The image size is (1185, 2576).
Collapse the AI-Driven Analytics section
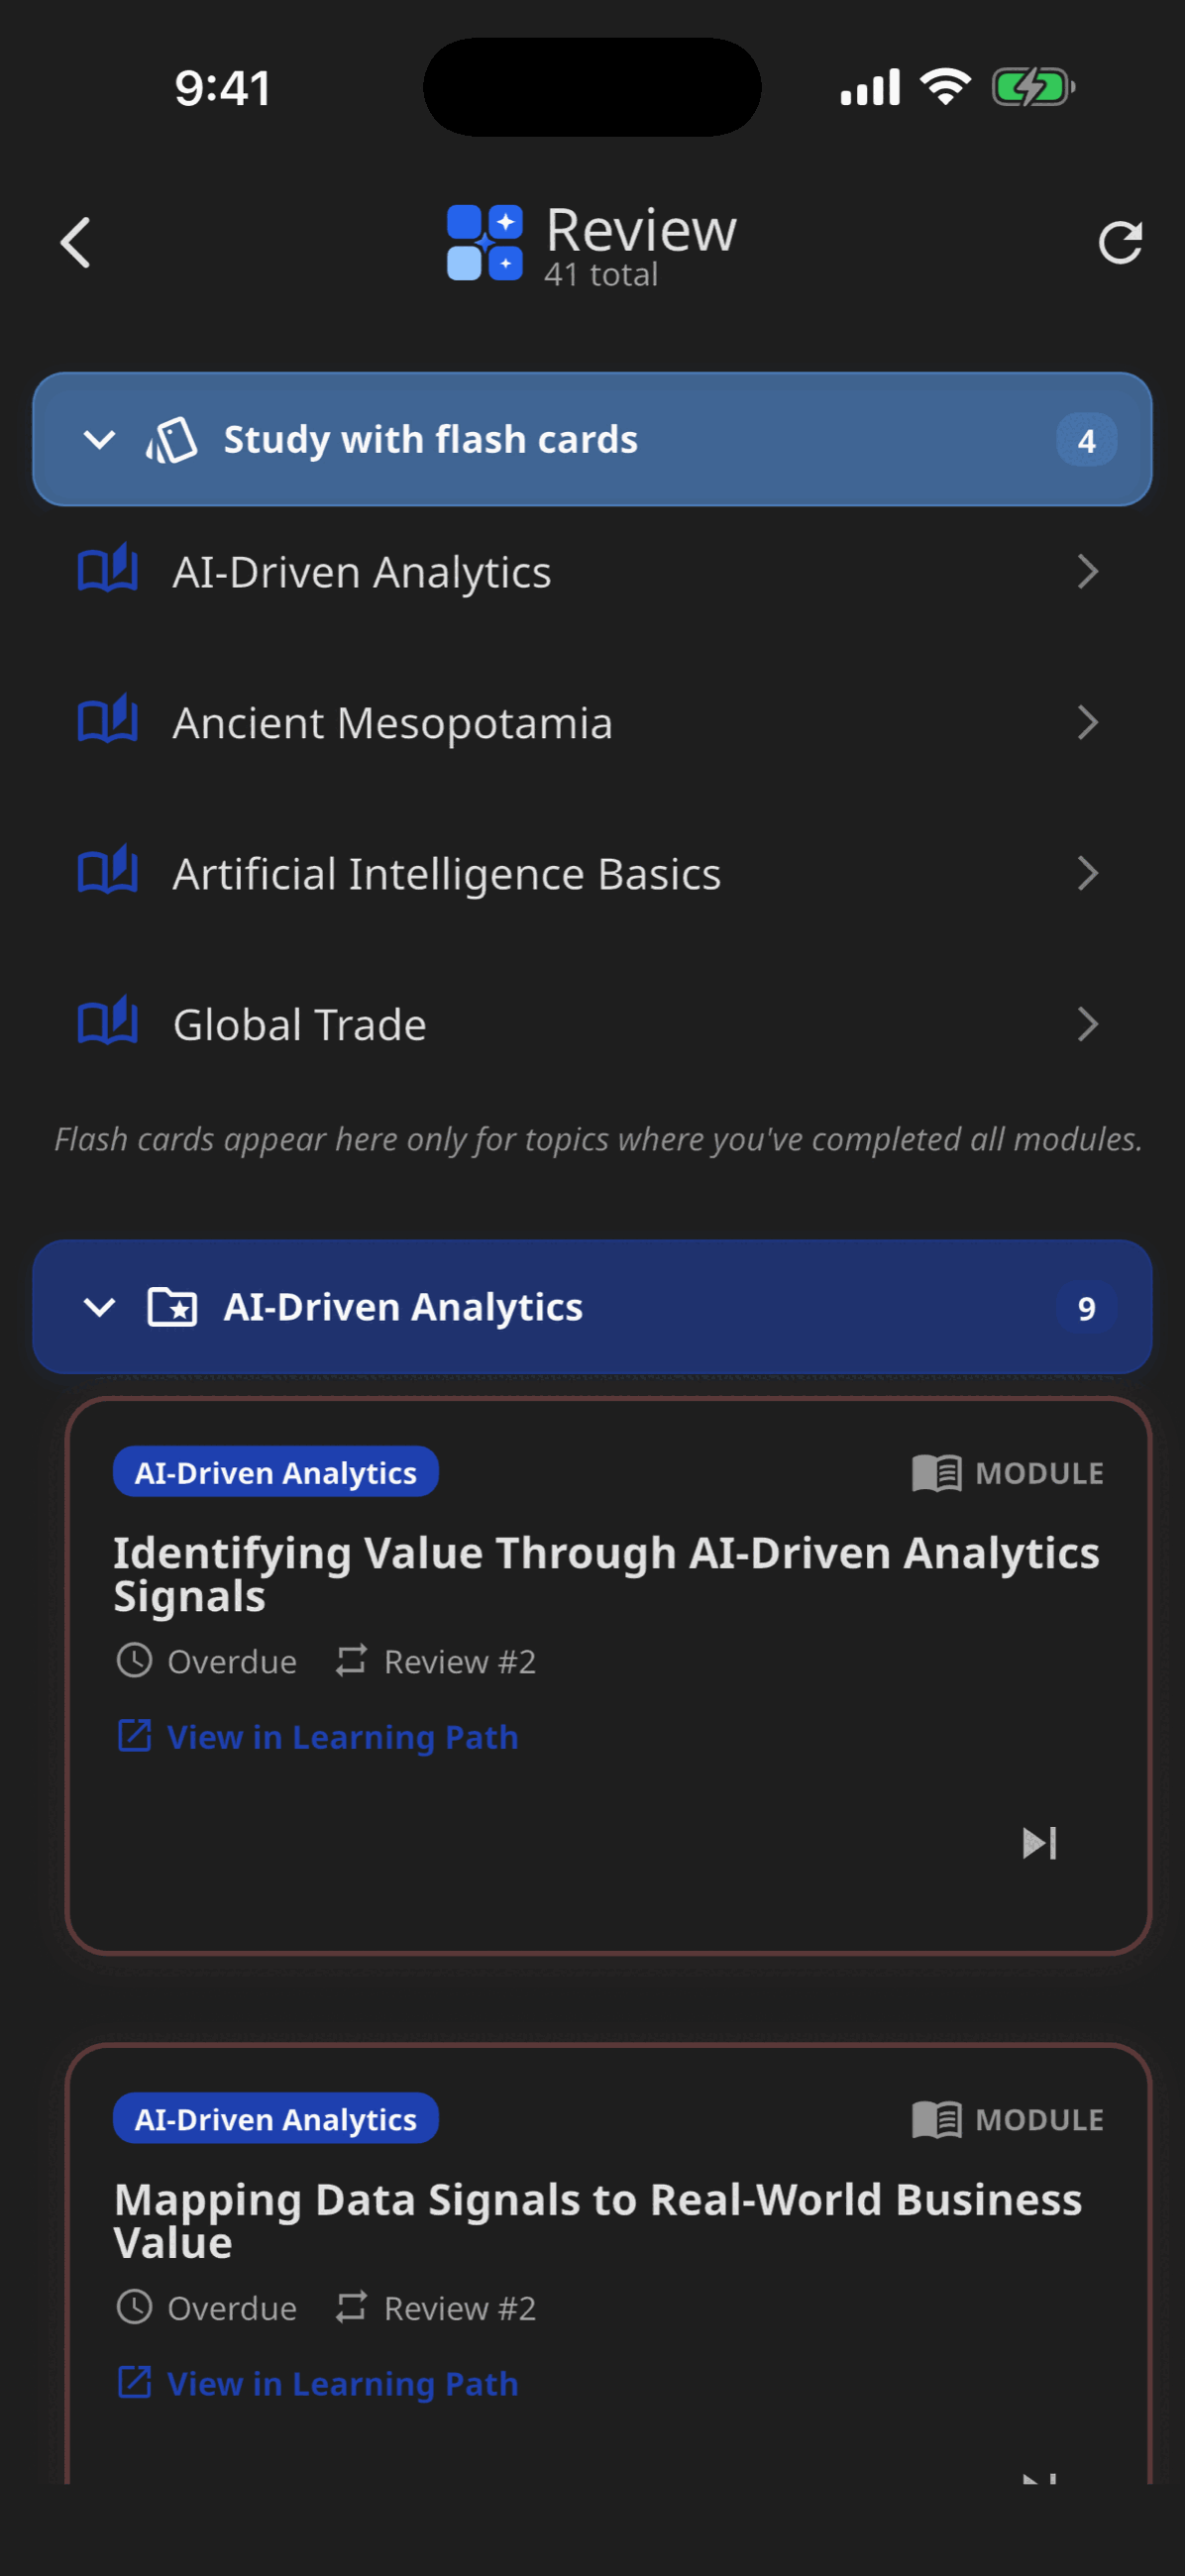100,1307
